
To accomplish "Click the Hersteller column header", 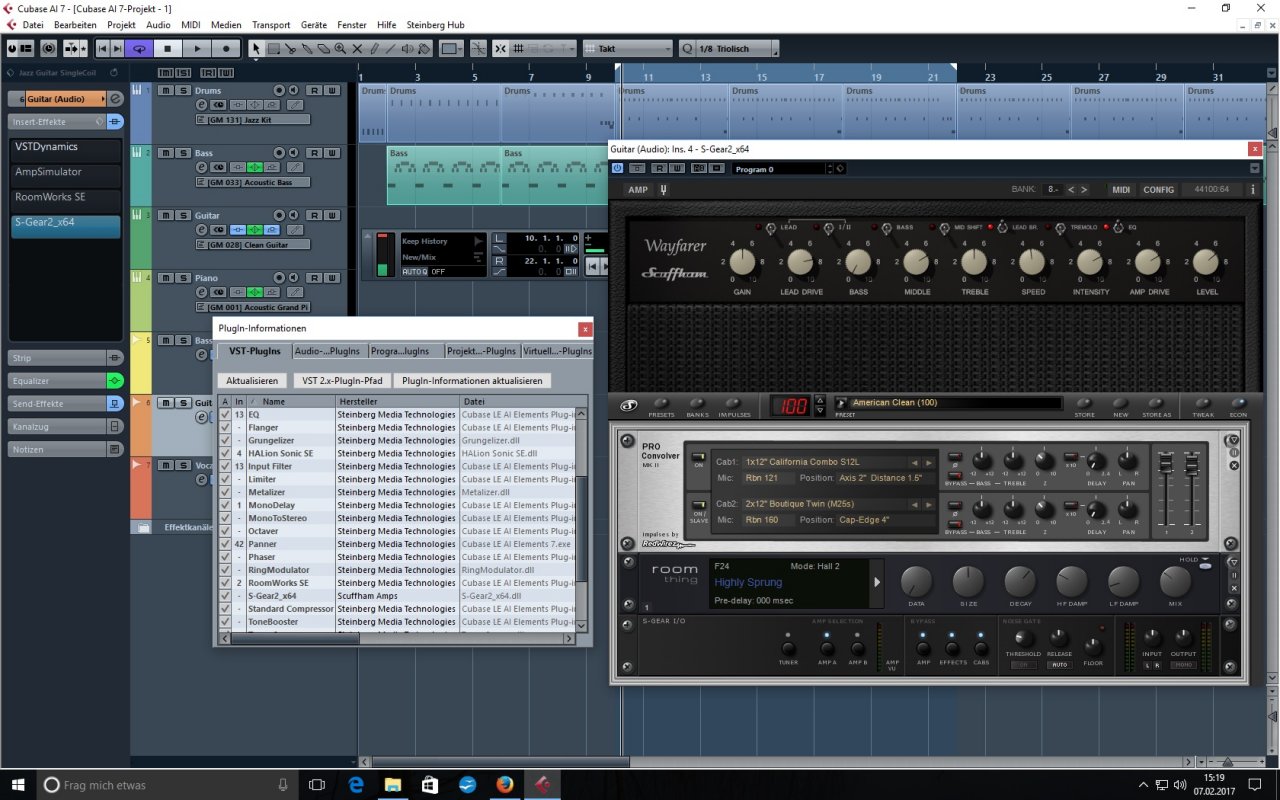I will [x=397, y=401].
